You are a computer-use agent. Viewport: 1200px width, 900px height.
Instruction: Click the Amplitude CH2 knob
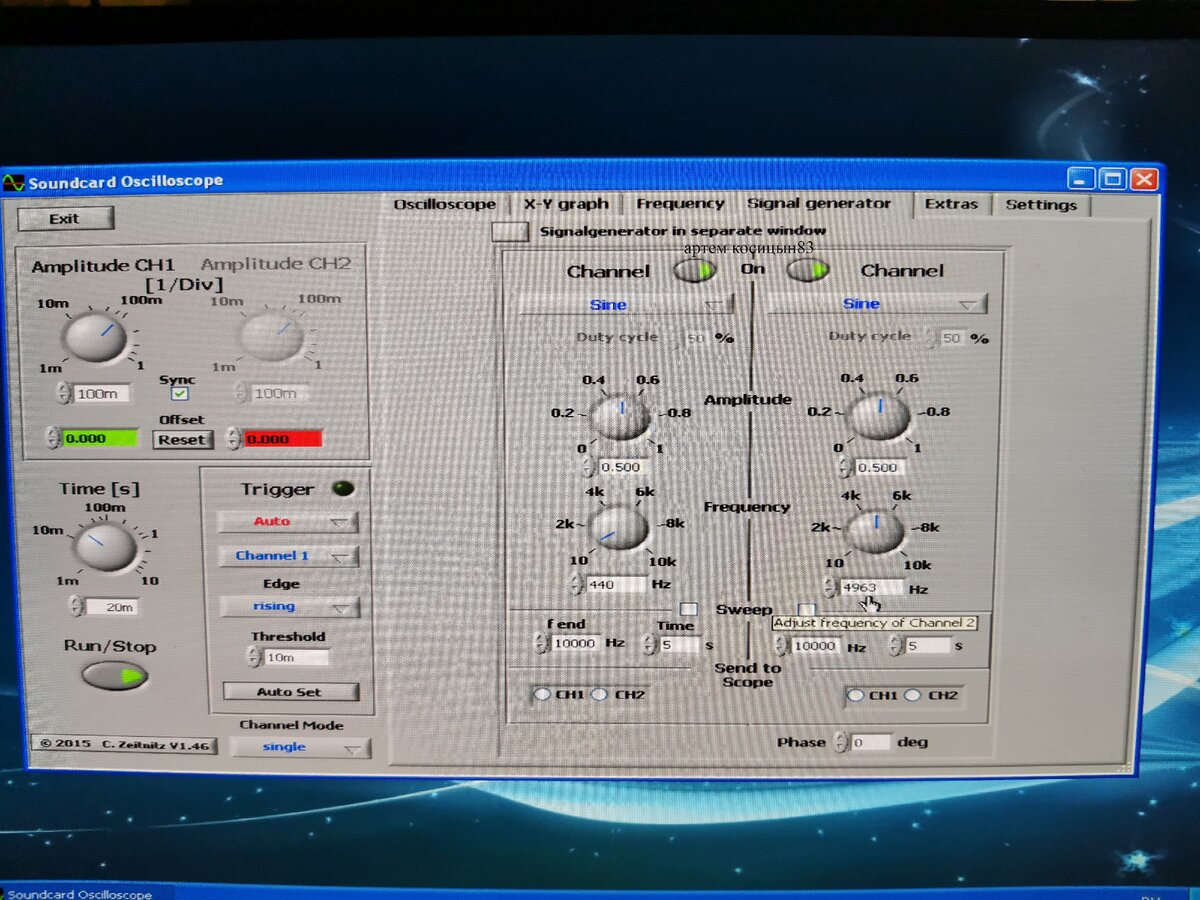coord(271,338)
